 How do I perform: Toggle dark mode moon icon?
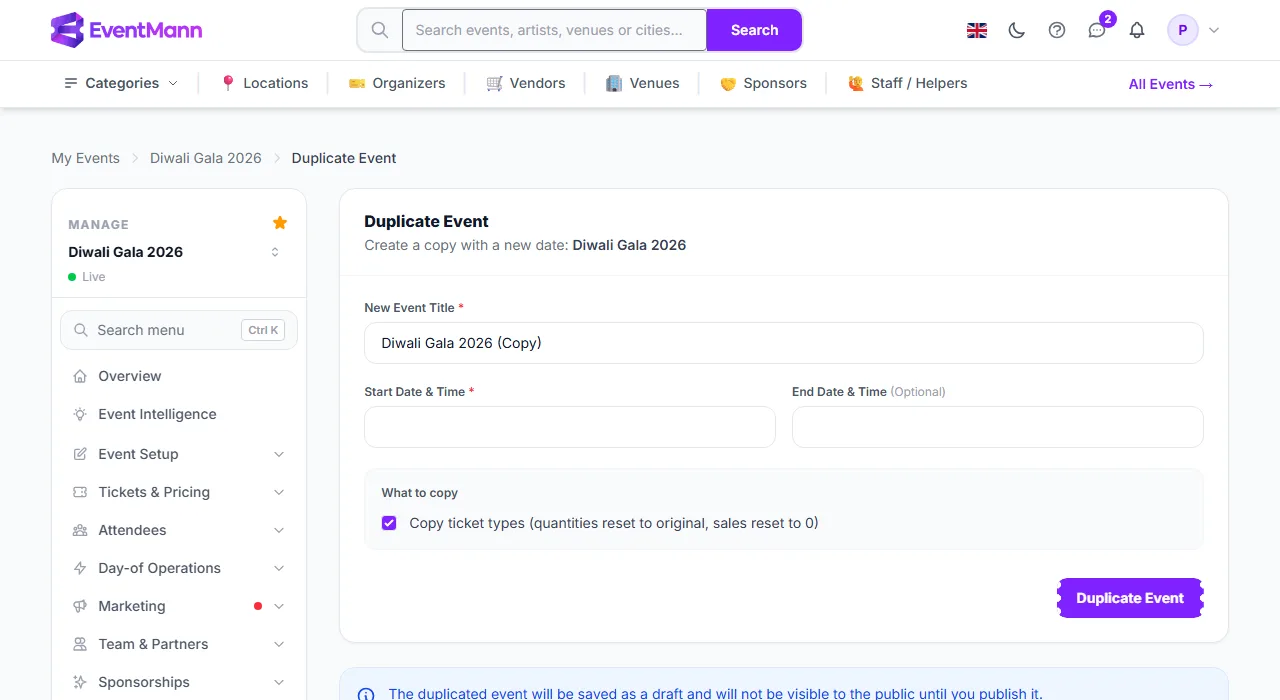(1017, 30)
